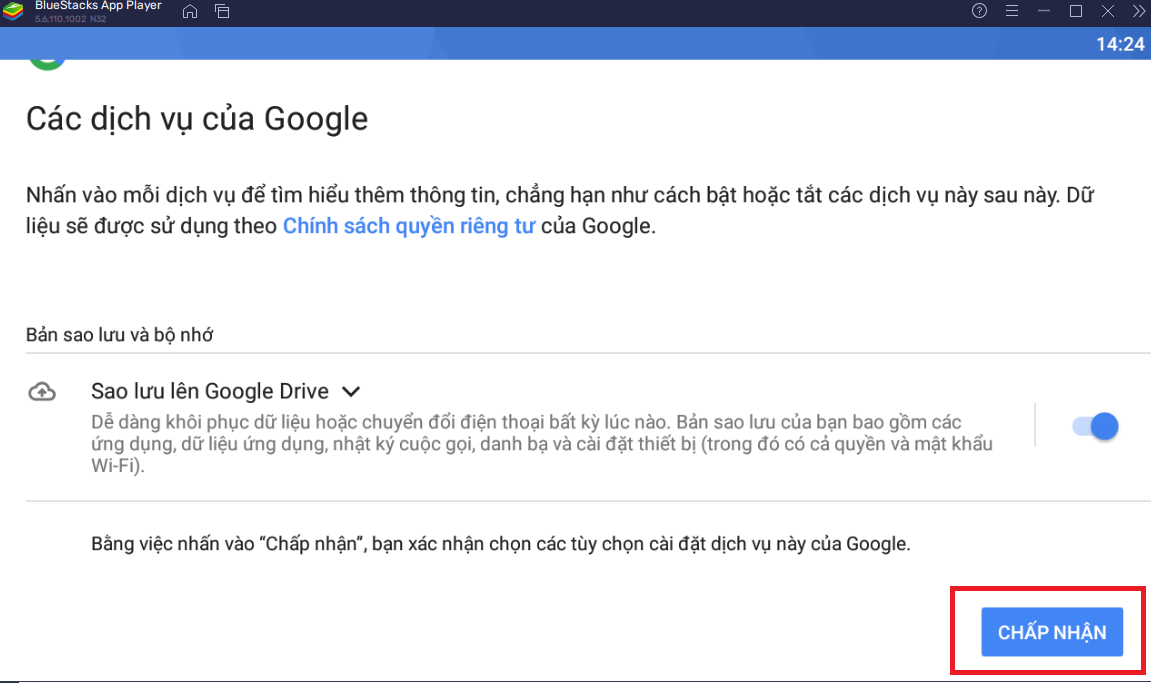Screen dimensions: 1151x683
Task: Click the BlueStacks home icon
Action: pos(190,12)
